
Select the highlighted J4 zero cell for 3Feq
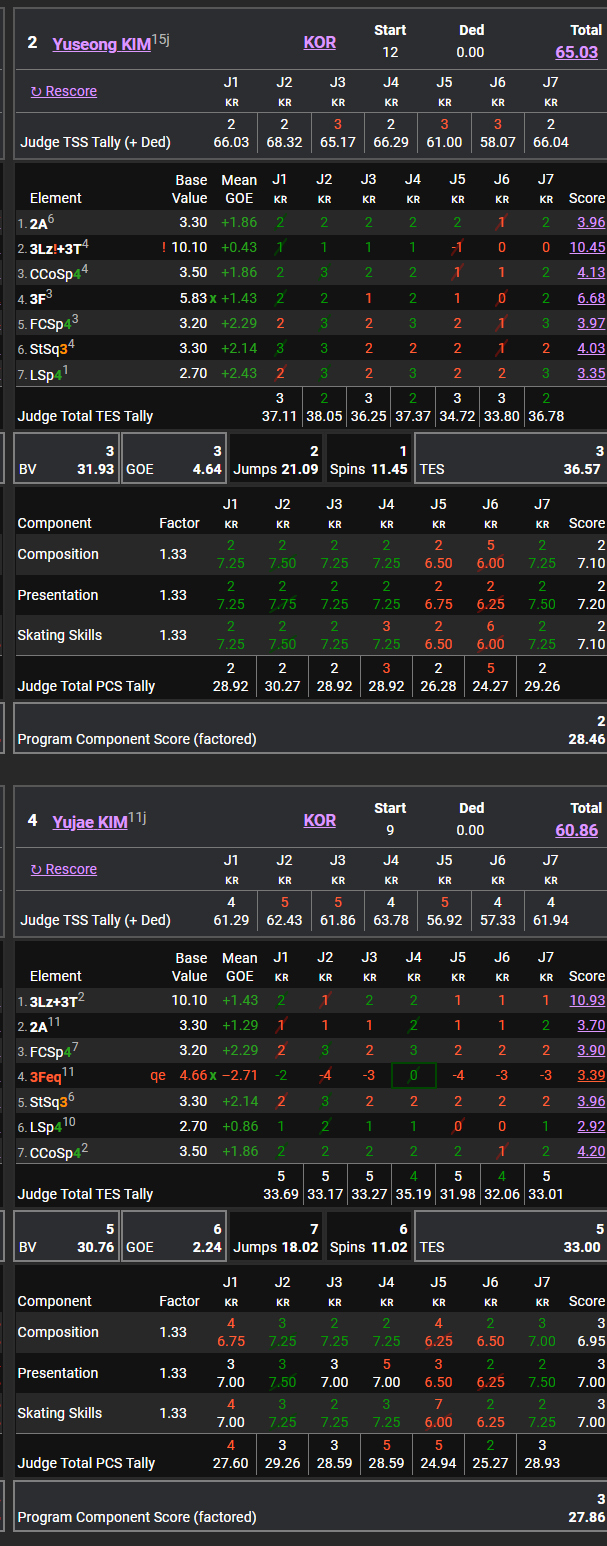pyautogui.click(x=413, y=1076)
